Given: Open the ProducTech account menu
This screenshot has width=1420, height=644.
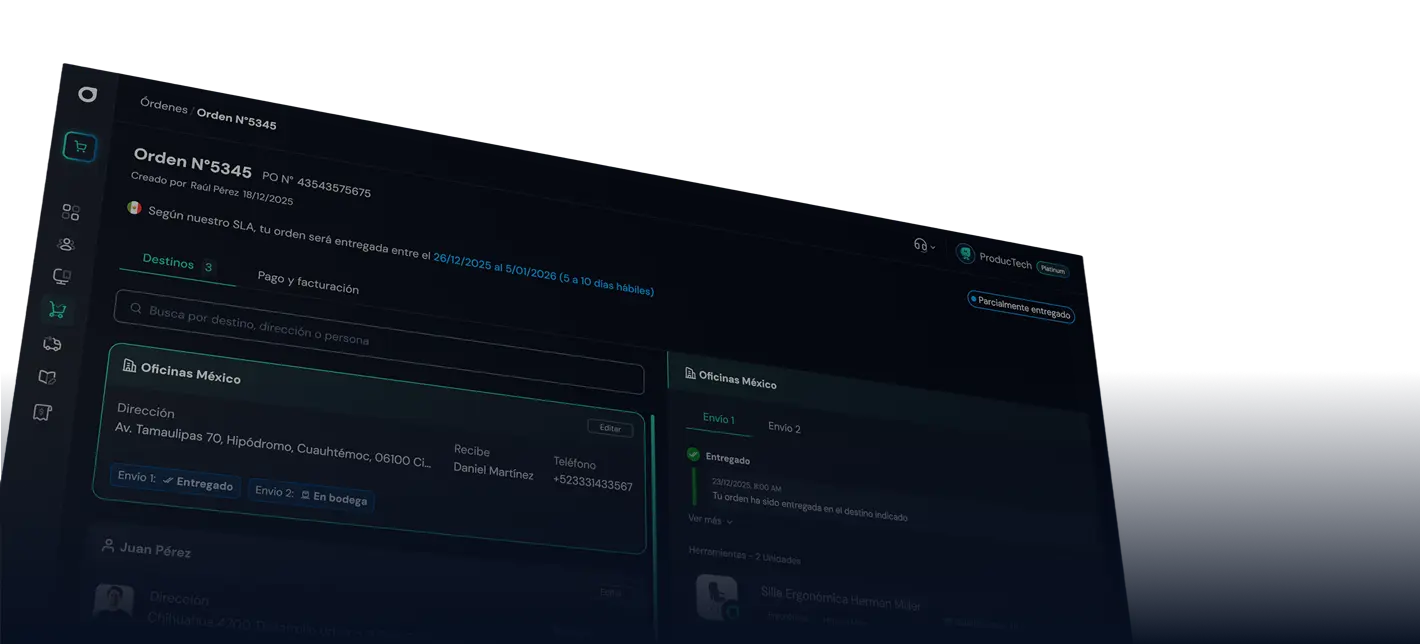Looking at the screenshot, I should pos(1012,259).
